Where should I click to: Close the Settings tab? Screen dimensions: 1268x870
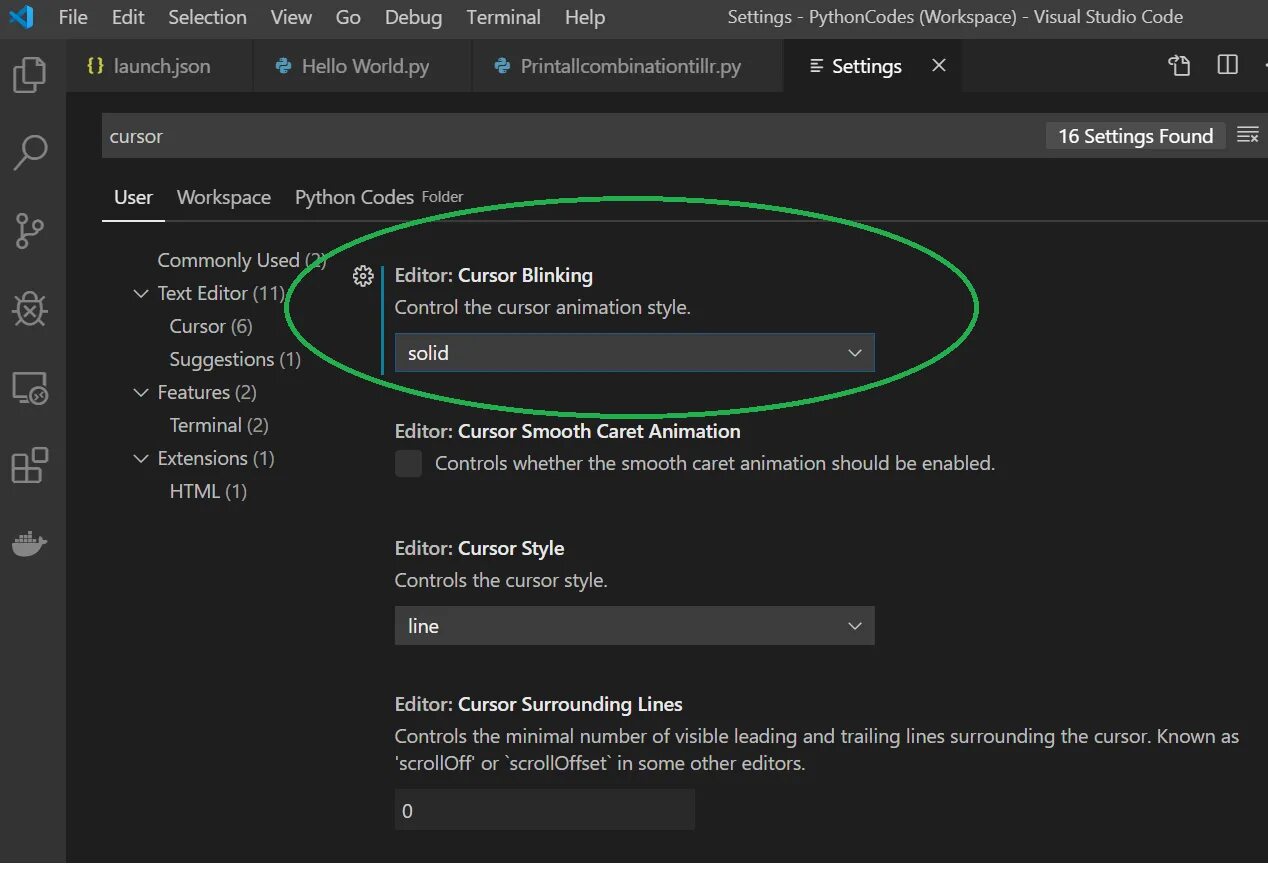[x=938, y=65]
